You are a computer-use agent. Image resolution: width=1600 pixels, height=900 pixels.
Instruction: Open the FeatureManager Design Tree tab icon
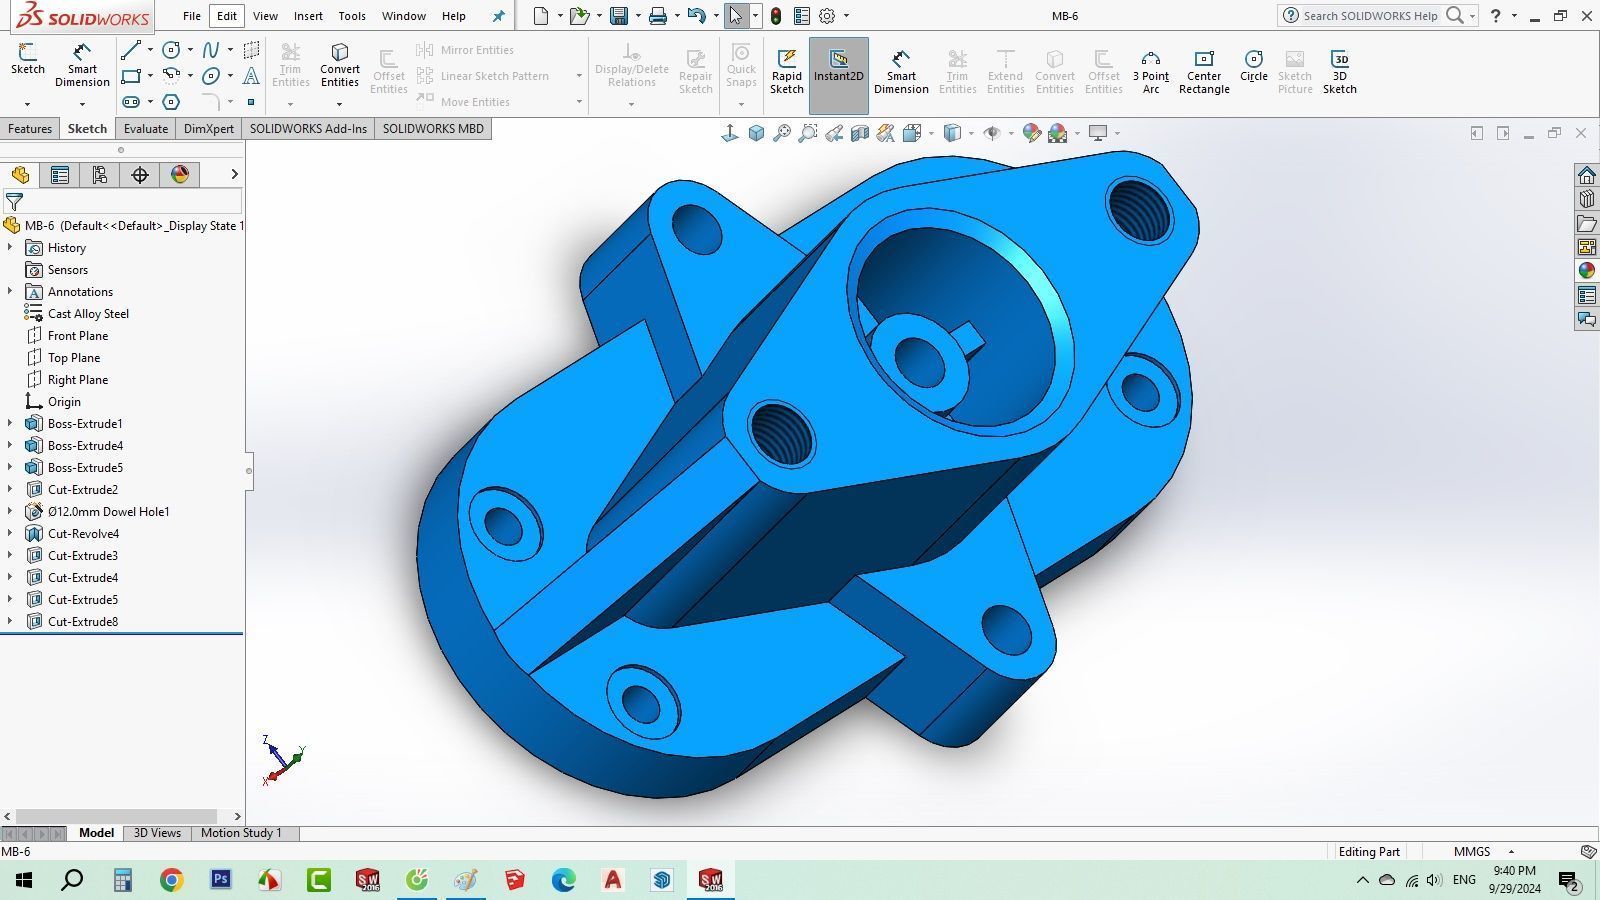point(20,175)
